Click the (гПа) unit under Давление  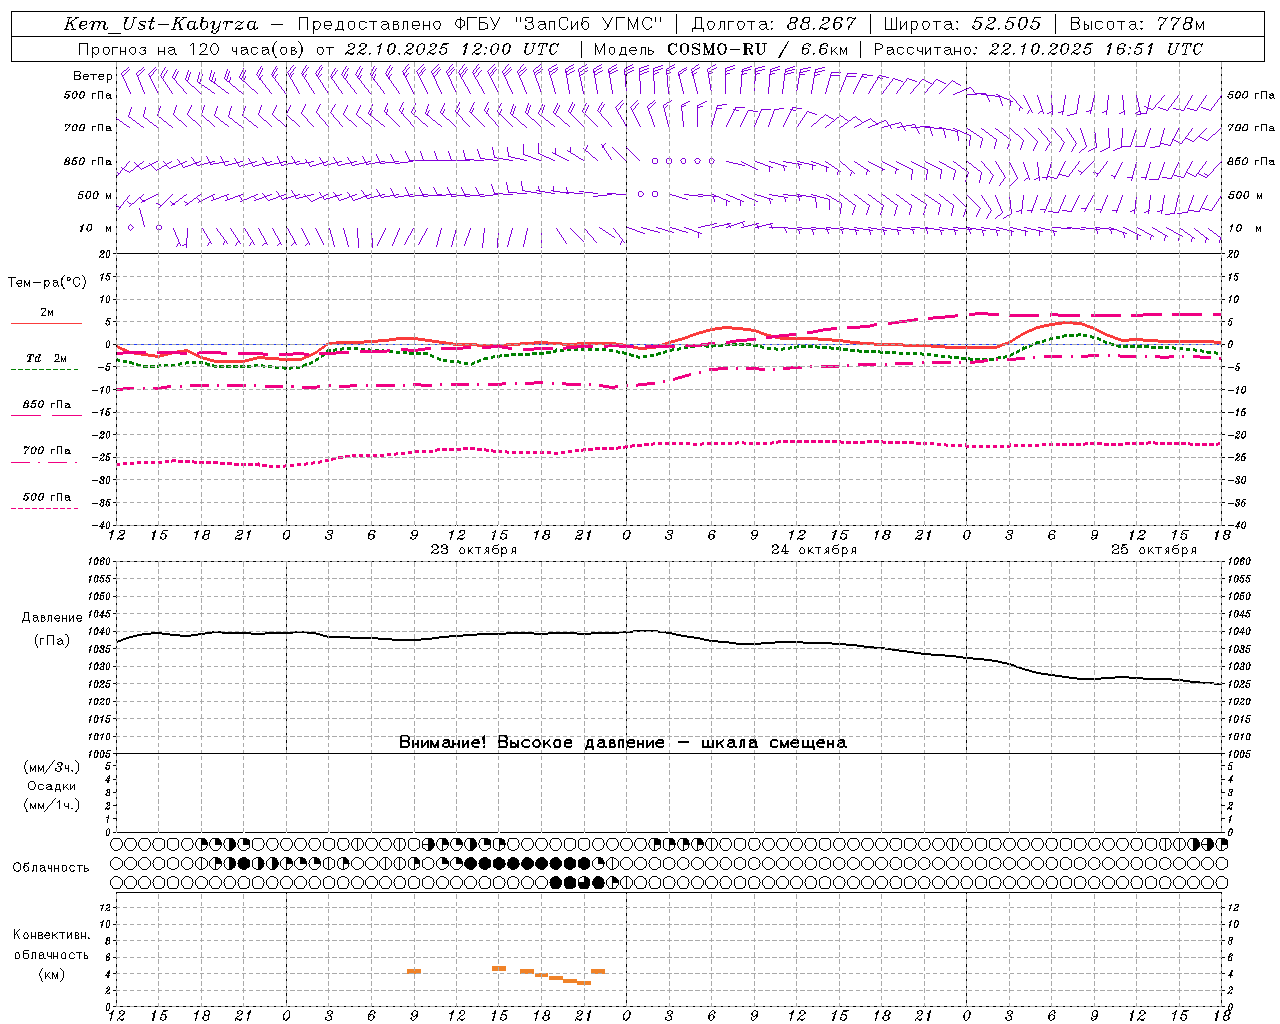tap(52, 641)
